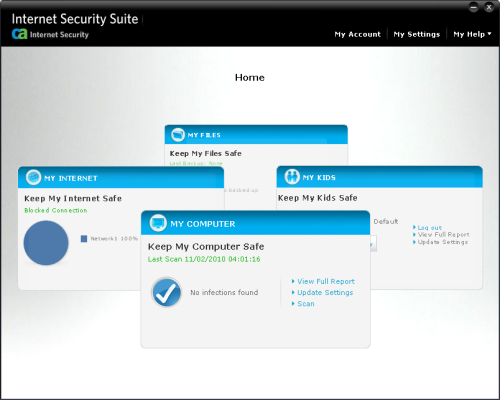500x400 pixels.
Task: Click the CA Internet Security logo
Action: [x=50, y=34]
